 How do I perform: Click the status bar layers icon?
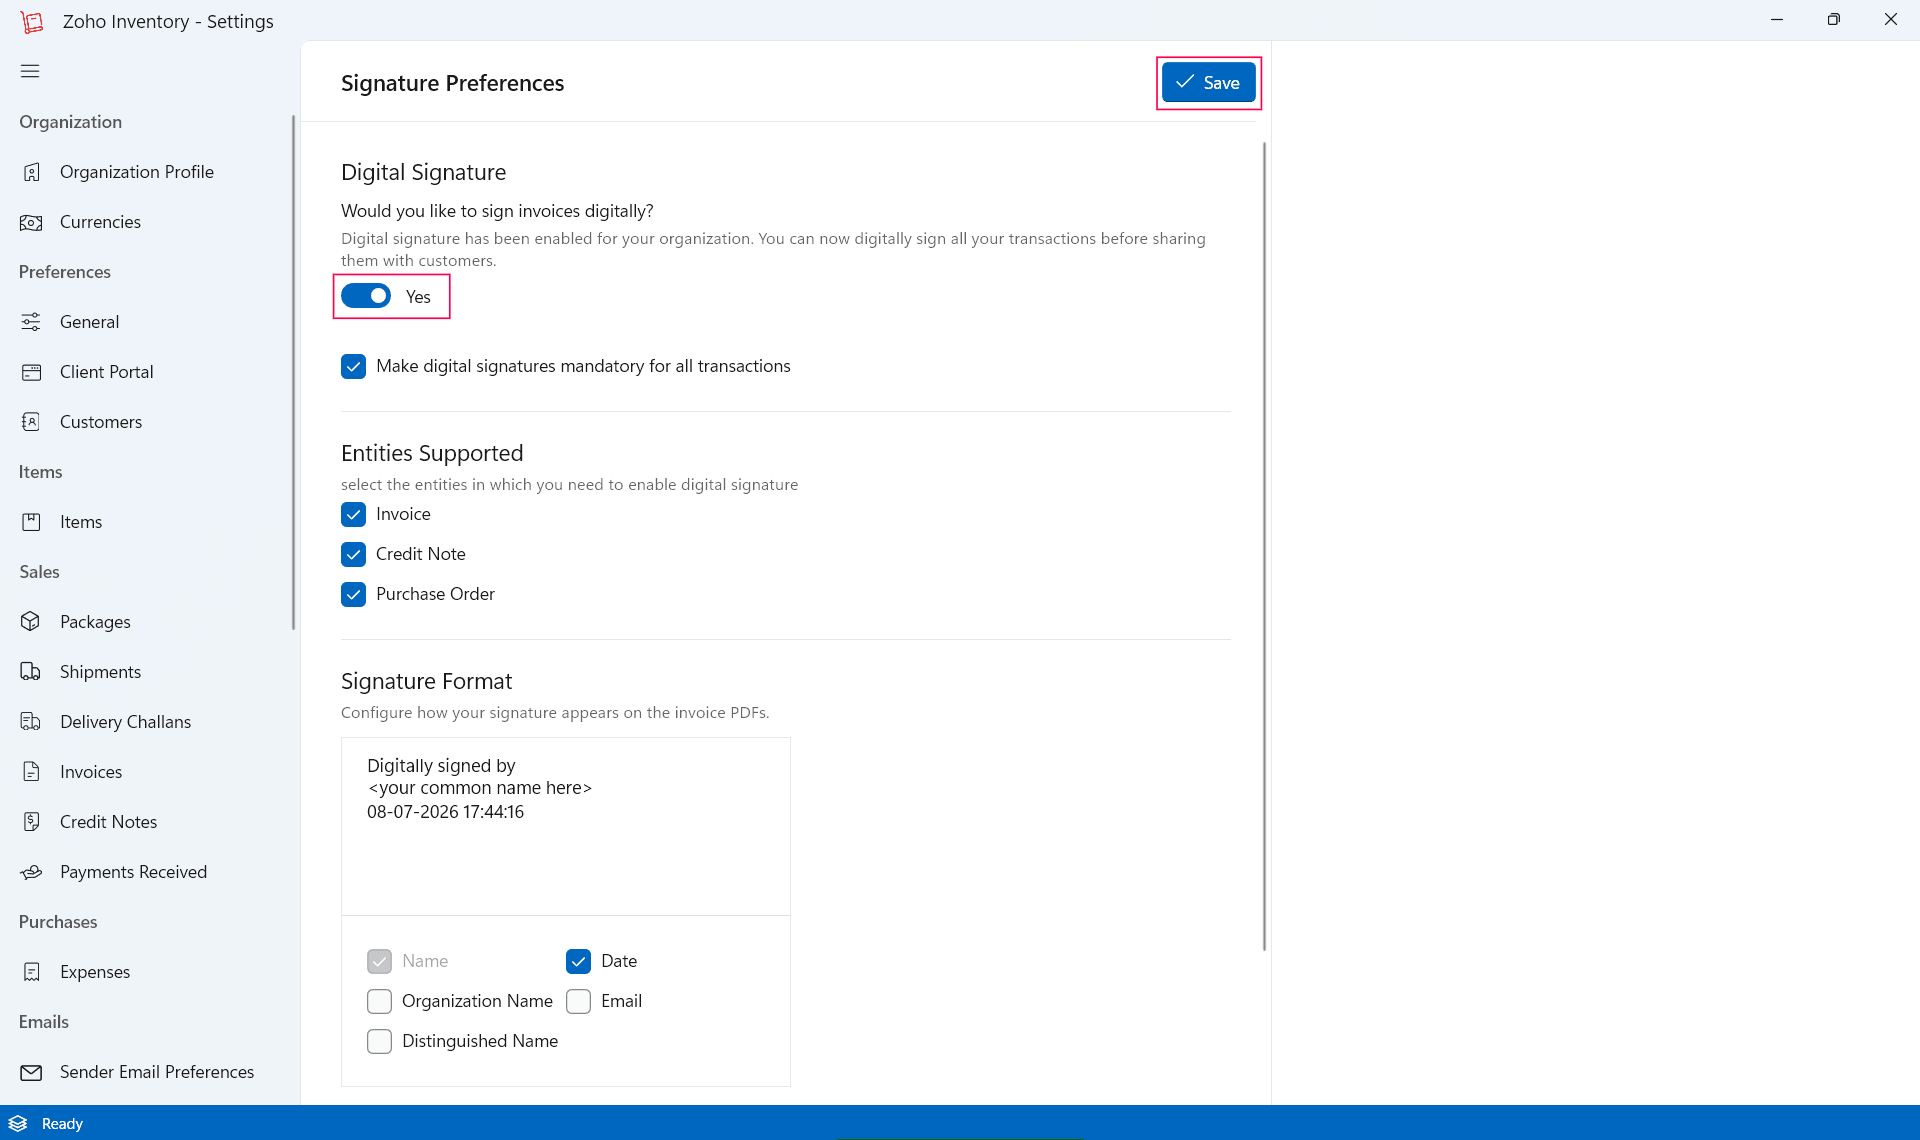click(x=18, y=1124)
